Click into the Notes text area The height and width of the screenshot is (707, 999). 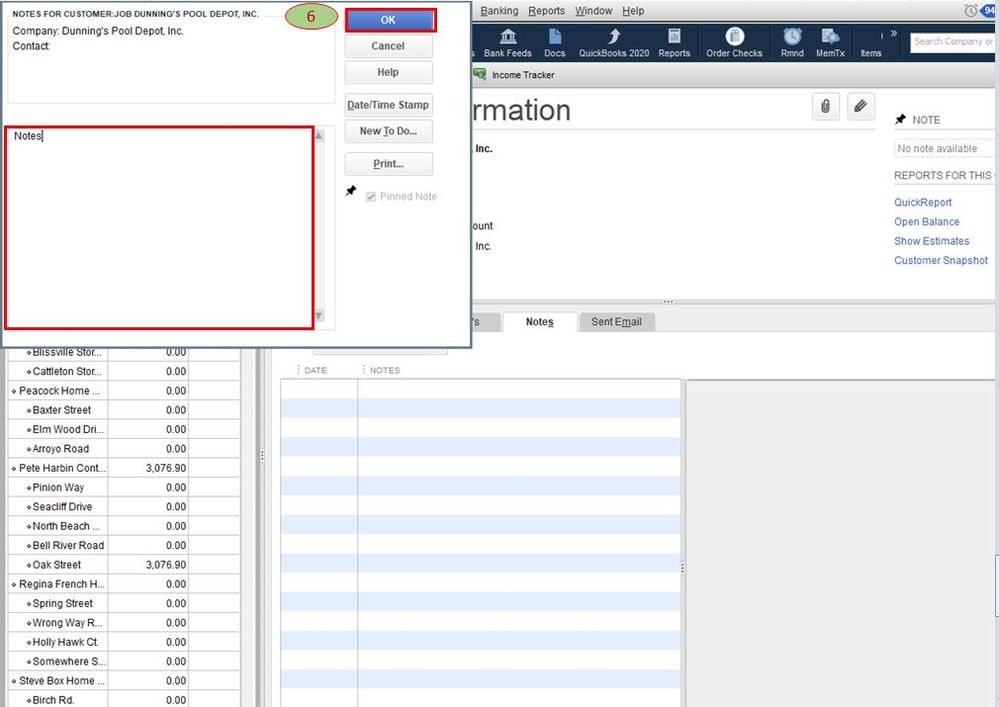(159, 228)
